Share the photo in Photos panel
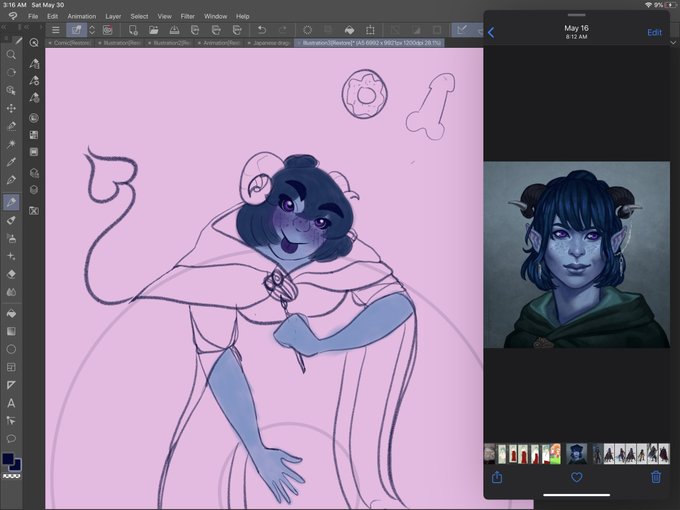Image resolution: width=680 pixels, height=510 pixels. pyautogui.click(x=497, y=477)
